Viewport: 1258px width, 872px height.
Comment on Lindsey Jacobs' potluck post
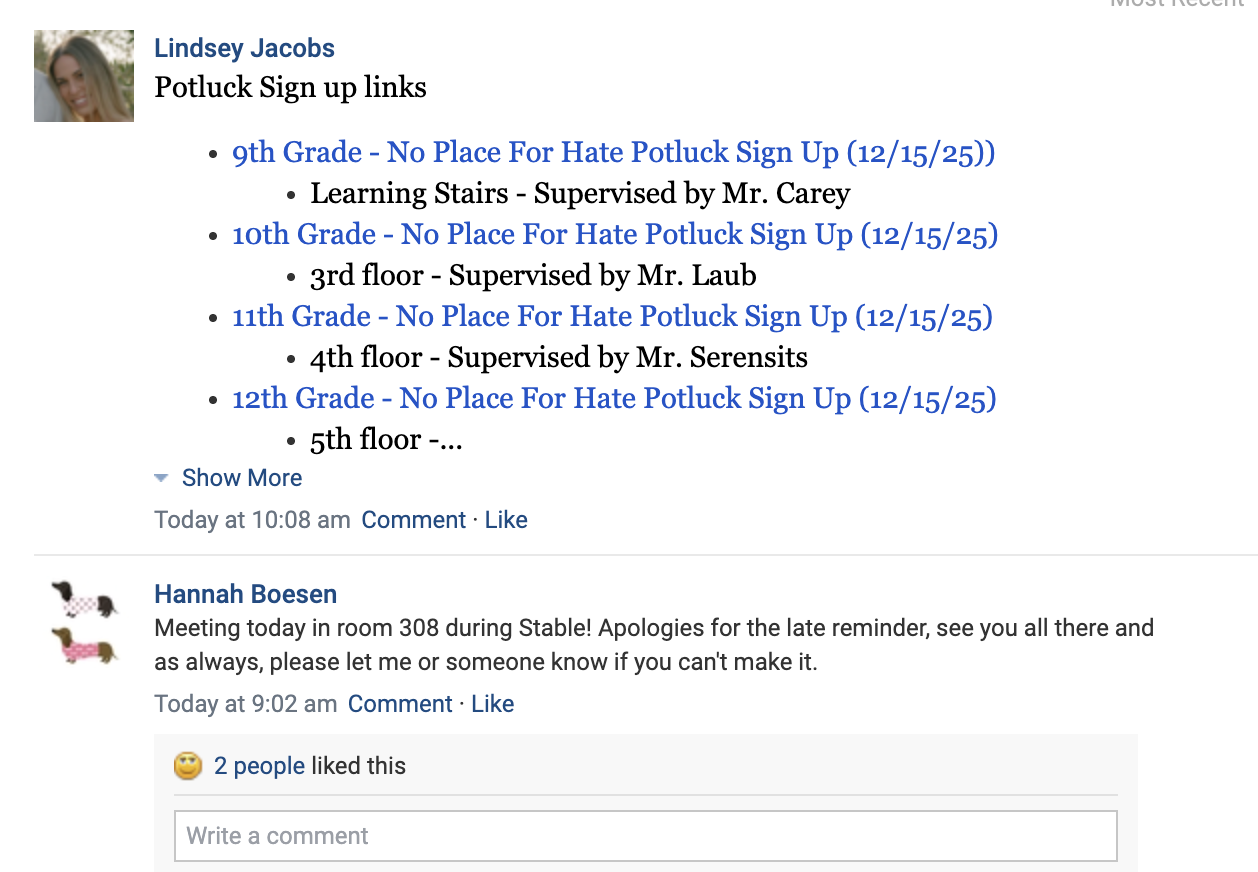tap(413, 520)
